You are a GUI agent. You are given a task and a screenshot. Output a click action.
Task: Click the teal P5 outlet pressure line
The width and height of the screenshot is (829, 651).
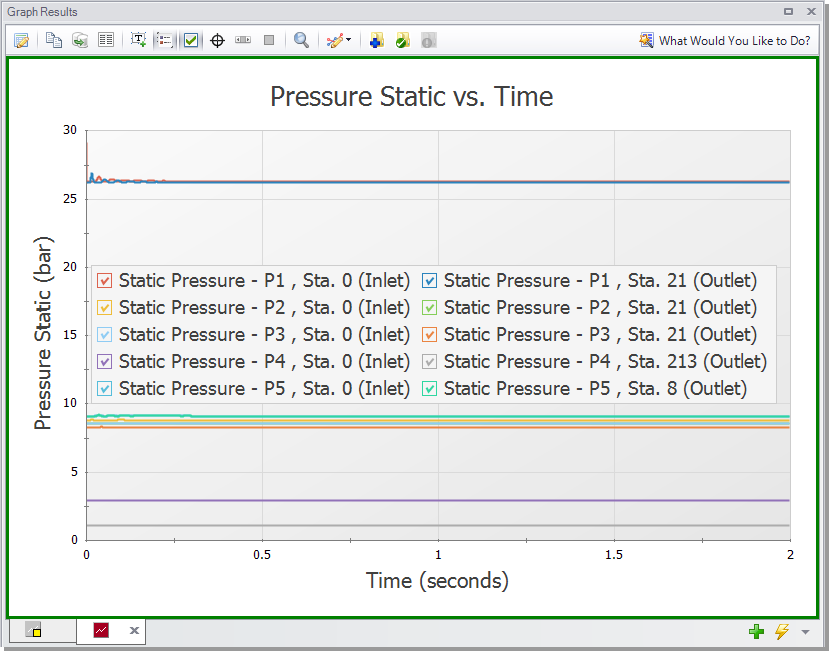pyautogui.click(x=438, y=417)
